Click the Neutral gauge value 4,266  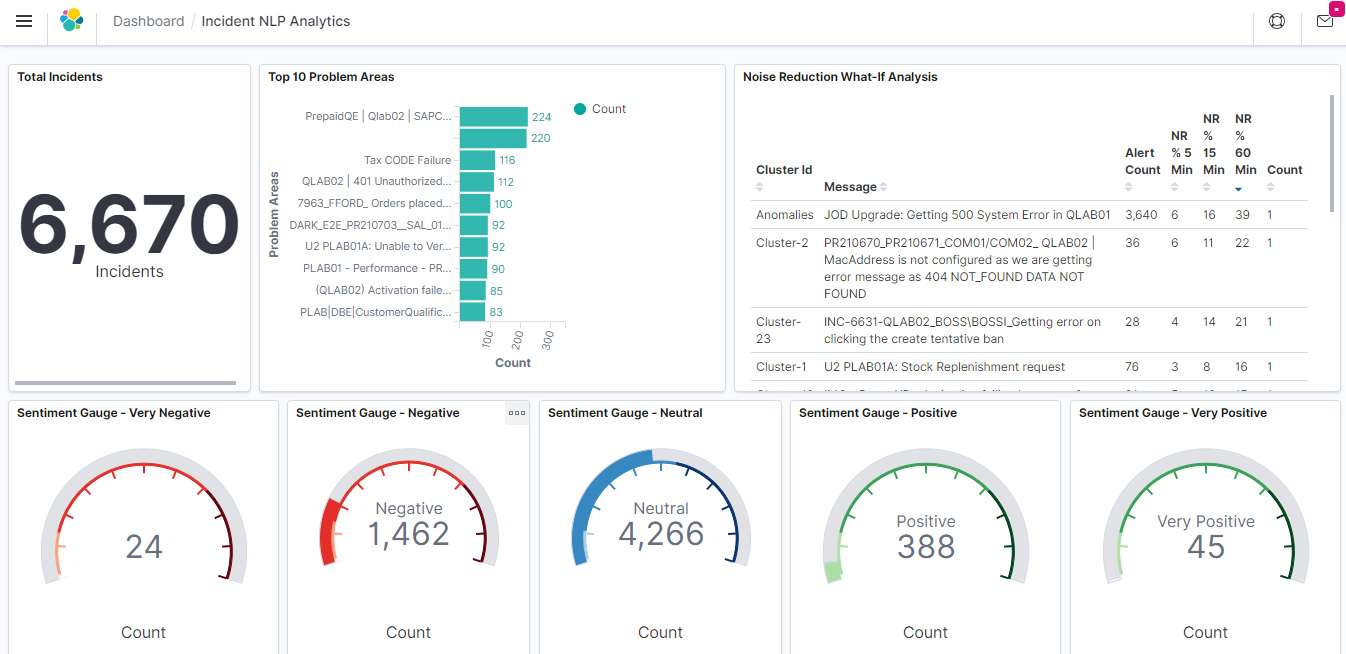pos(661,535)
